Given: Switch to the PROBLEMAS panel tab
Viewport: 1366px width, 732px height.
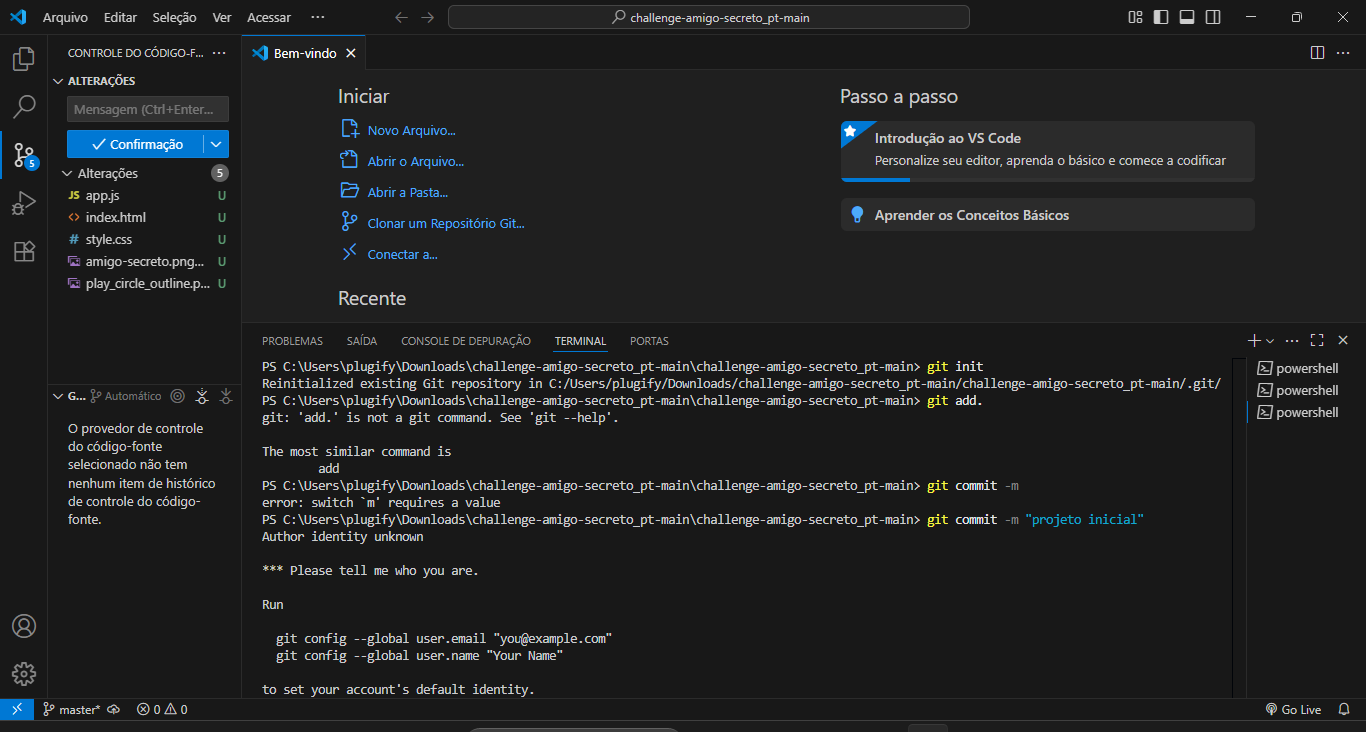Looking at the screenshot, I should (292, 341).
